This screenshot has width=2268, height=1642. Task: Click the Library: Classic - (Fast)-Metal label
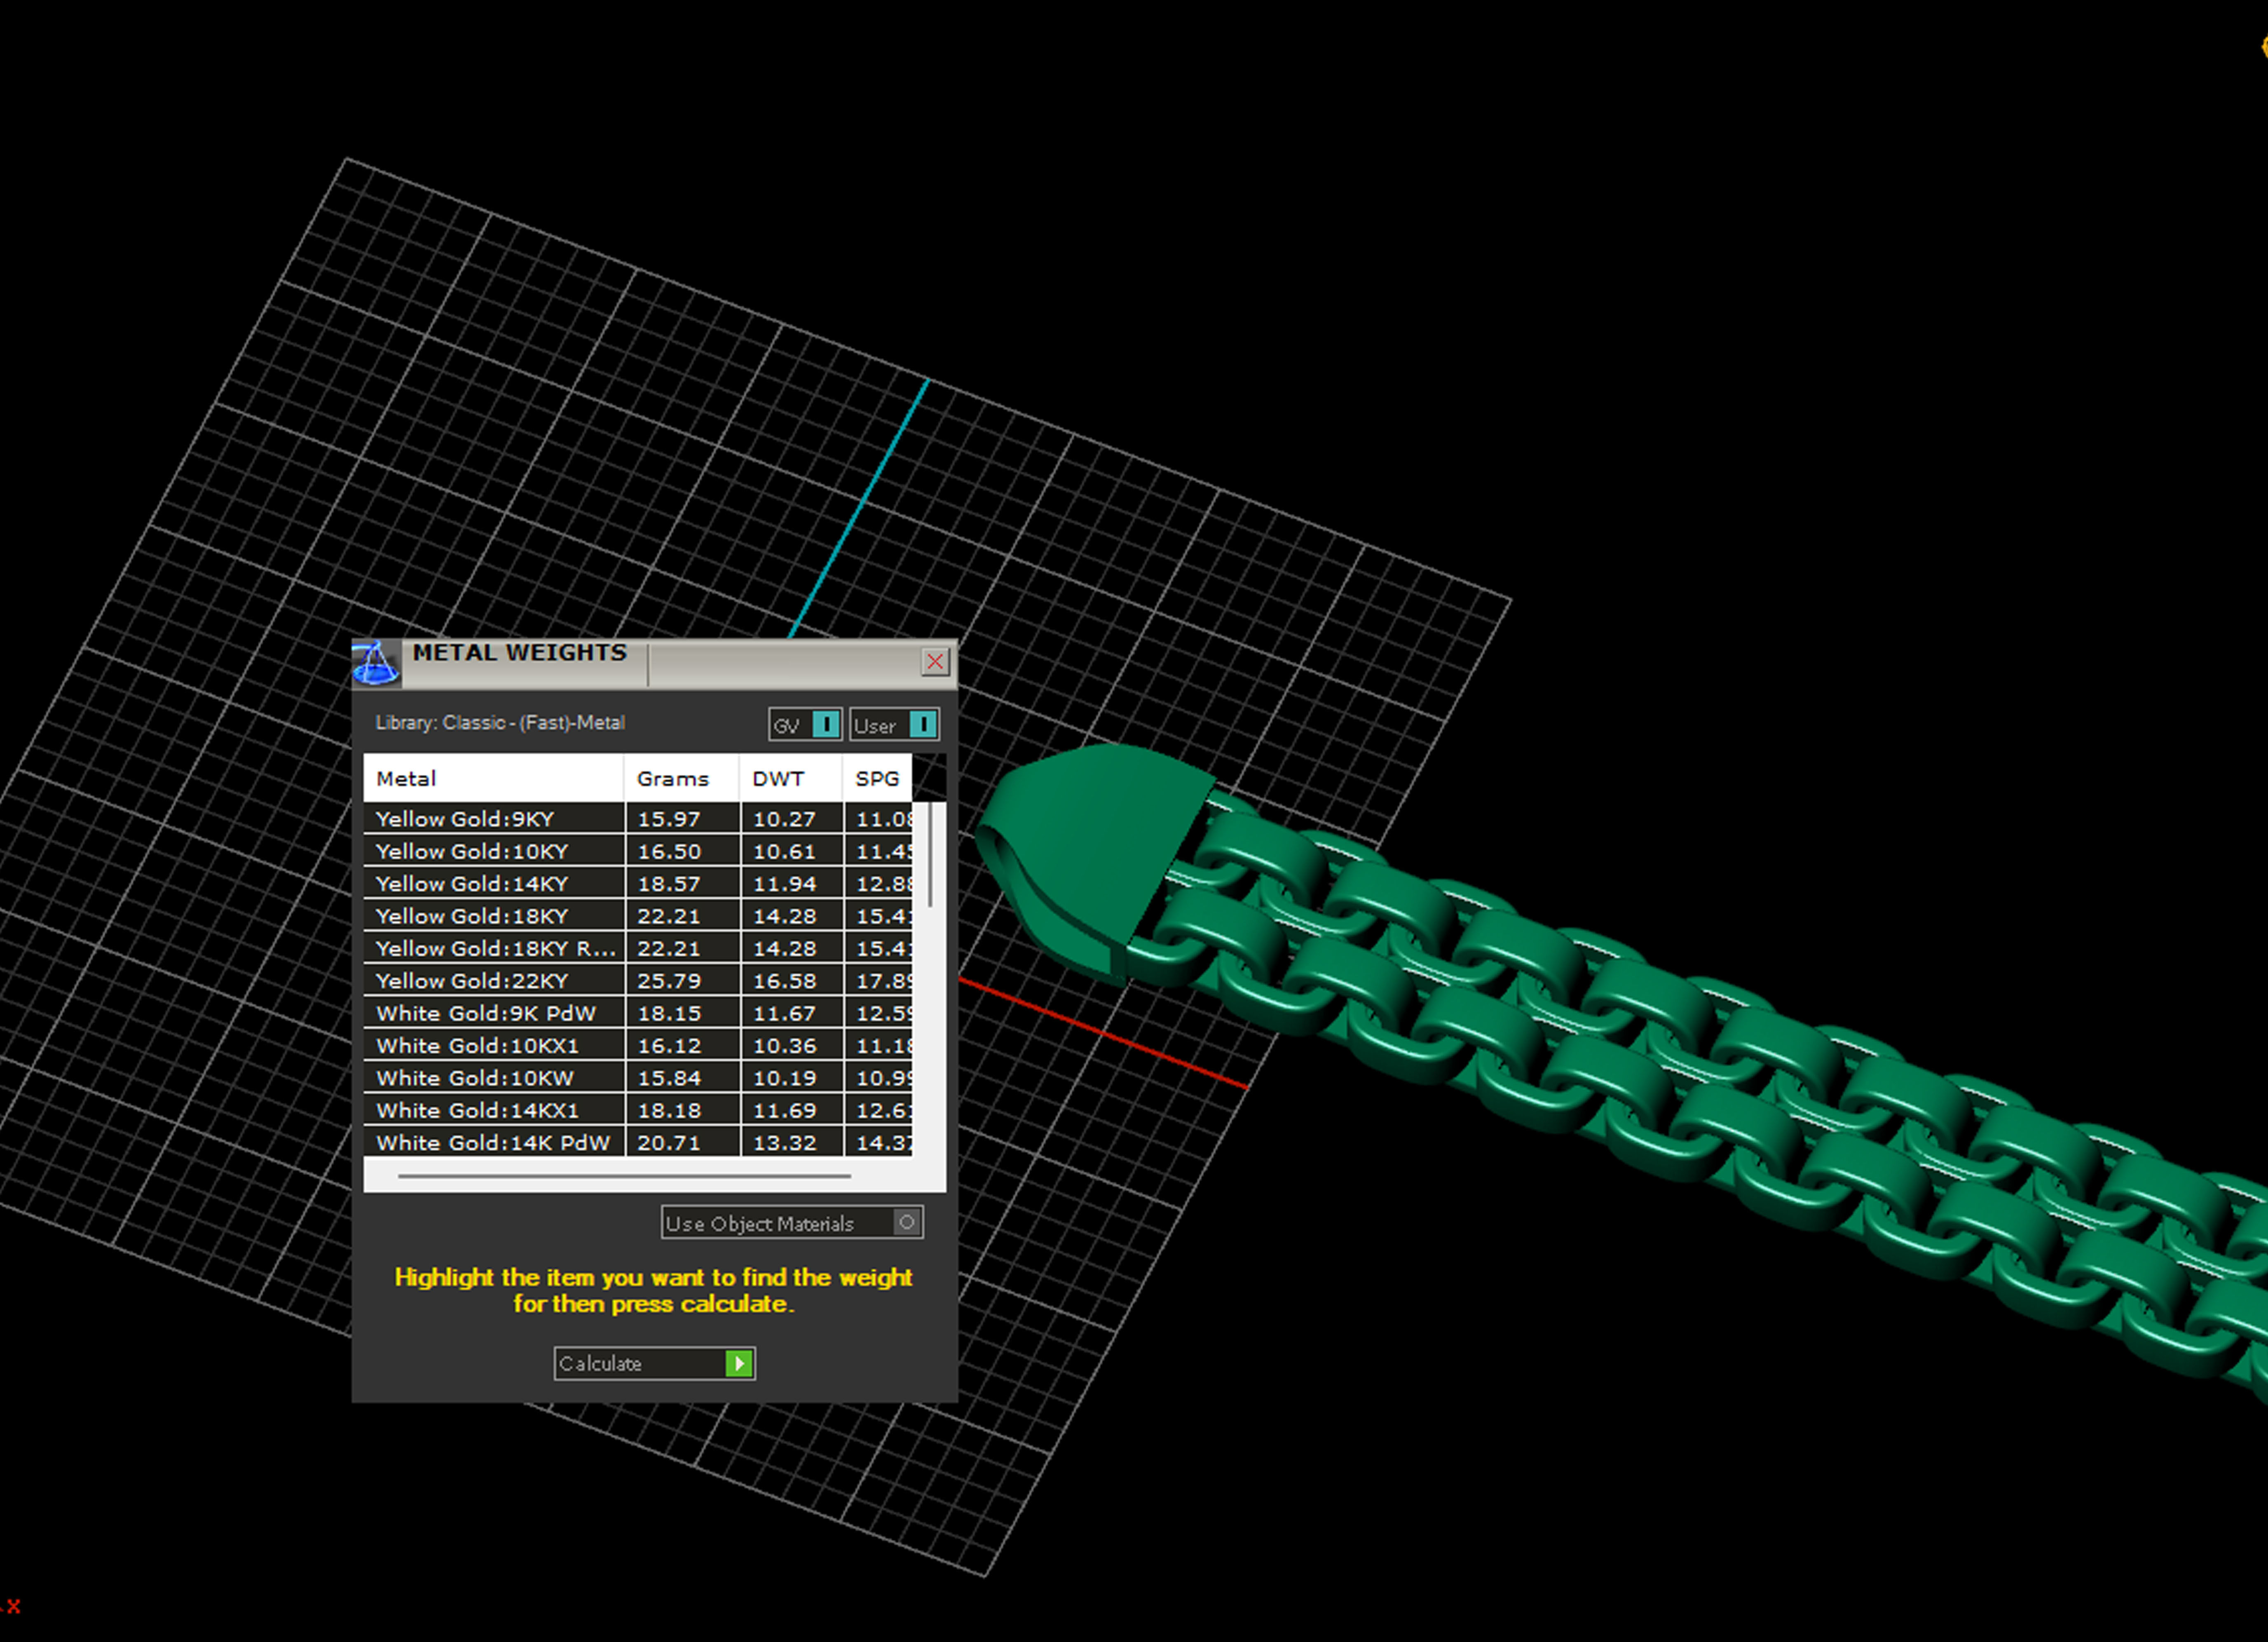500,722
